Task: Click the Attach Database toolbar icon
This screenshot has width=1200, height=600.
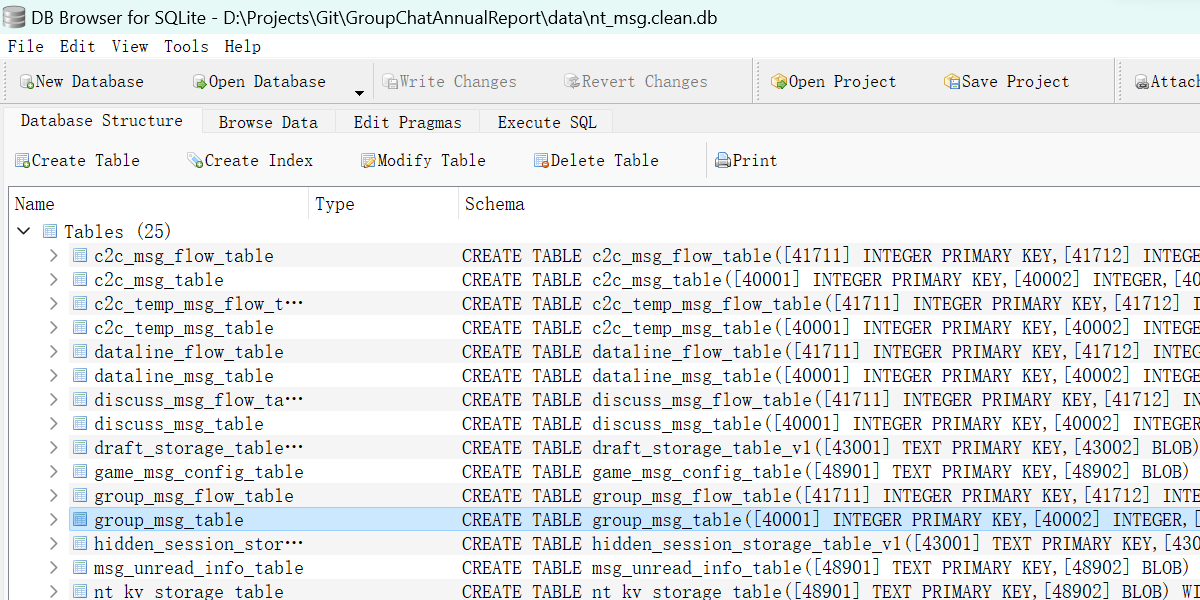Action: click(x=1142, y=82)
